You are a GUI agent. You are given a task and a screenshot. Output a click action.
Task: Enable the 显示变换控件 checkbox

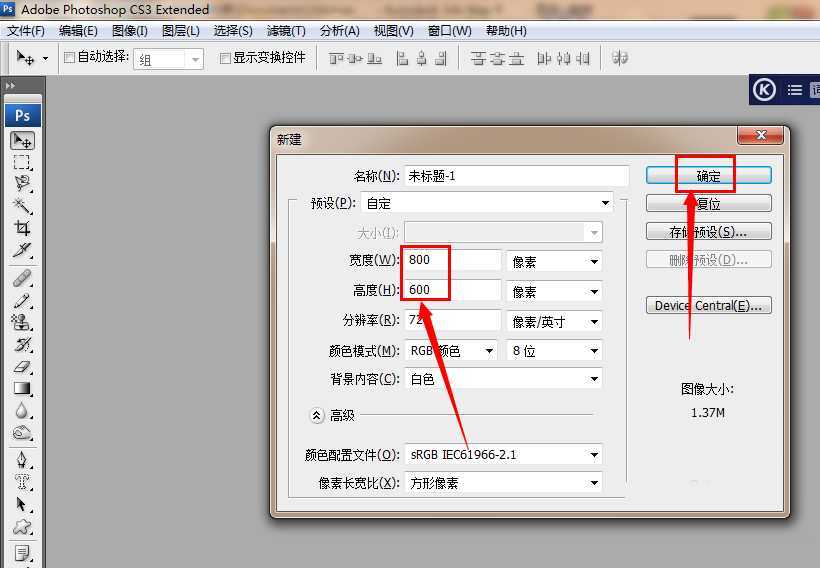tap(225, 58)
